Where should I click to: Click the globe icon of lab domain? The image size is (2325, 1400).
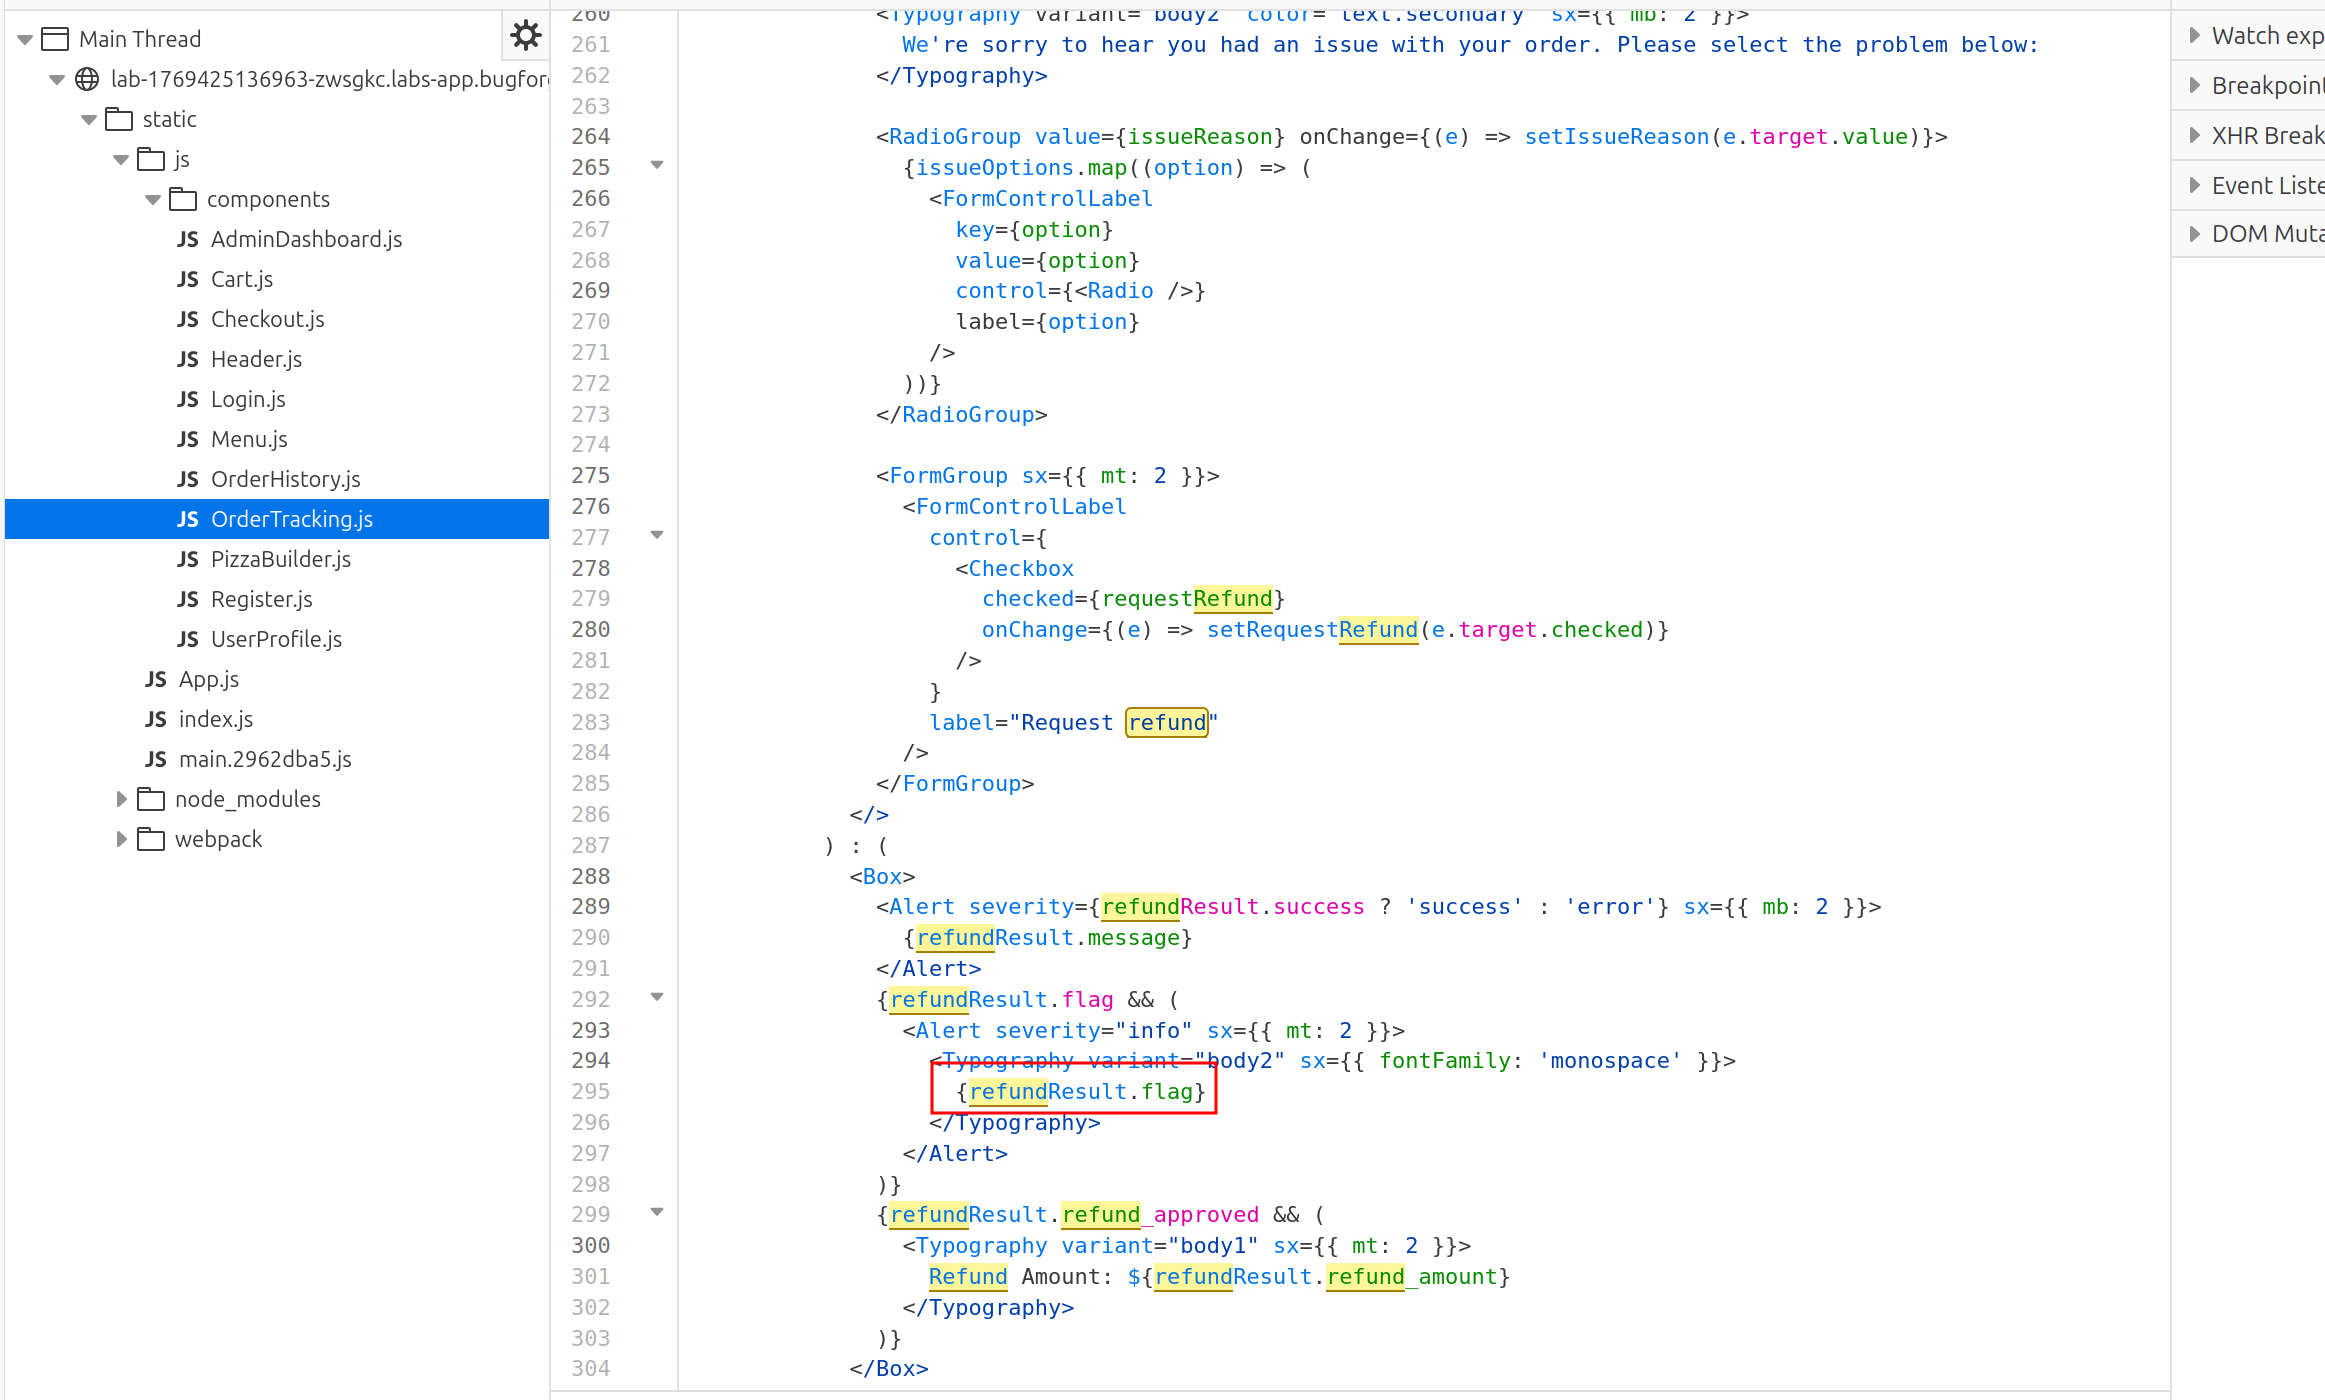click(x=88, y=79)
